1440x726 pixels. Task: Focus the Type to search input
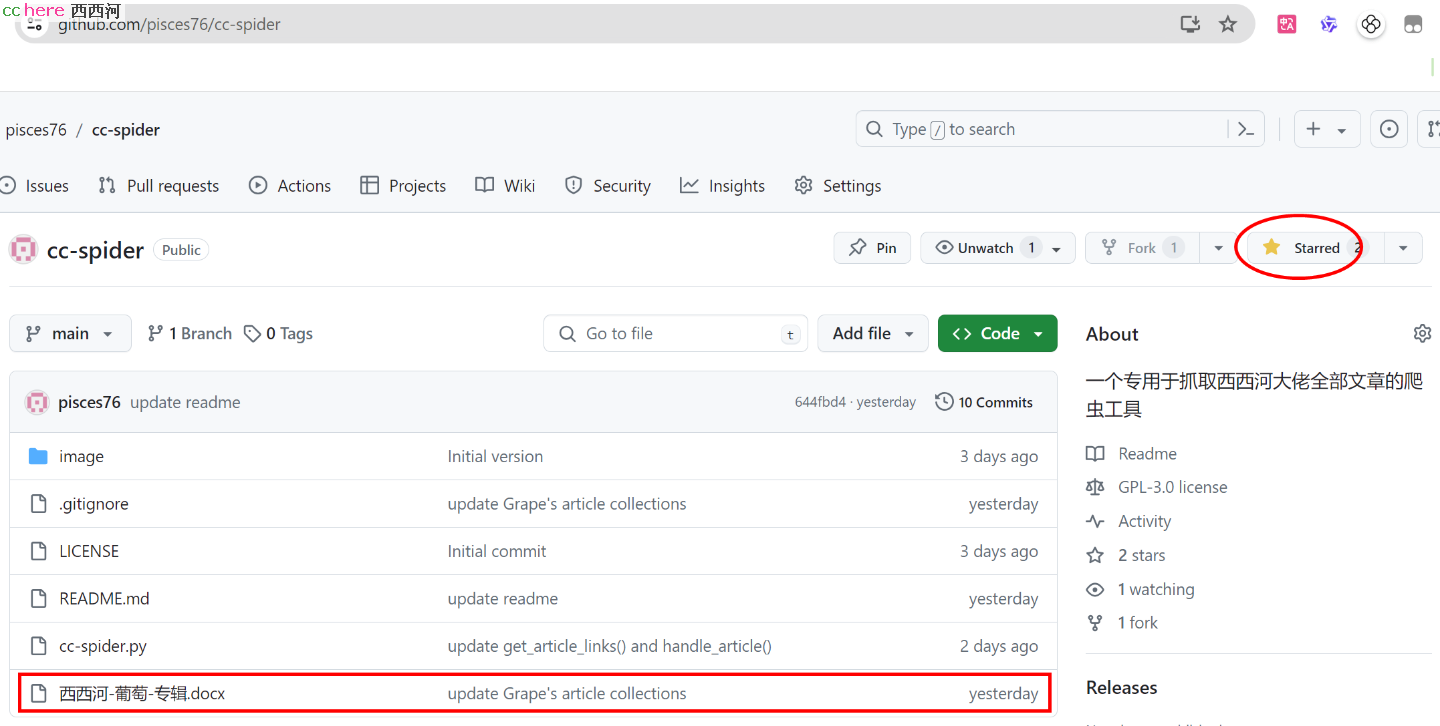point(1060,129)
